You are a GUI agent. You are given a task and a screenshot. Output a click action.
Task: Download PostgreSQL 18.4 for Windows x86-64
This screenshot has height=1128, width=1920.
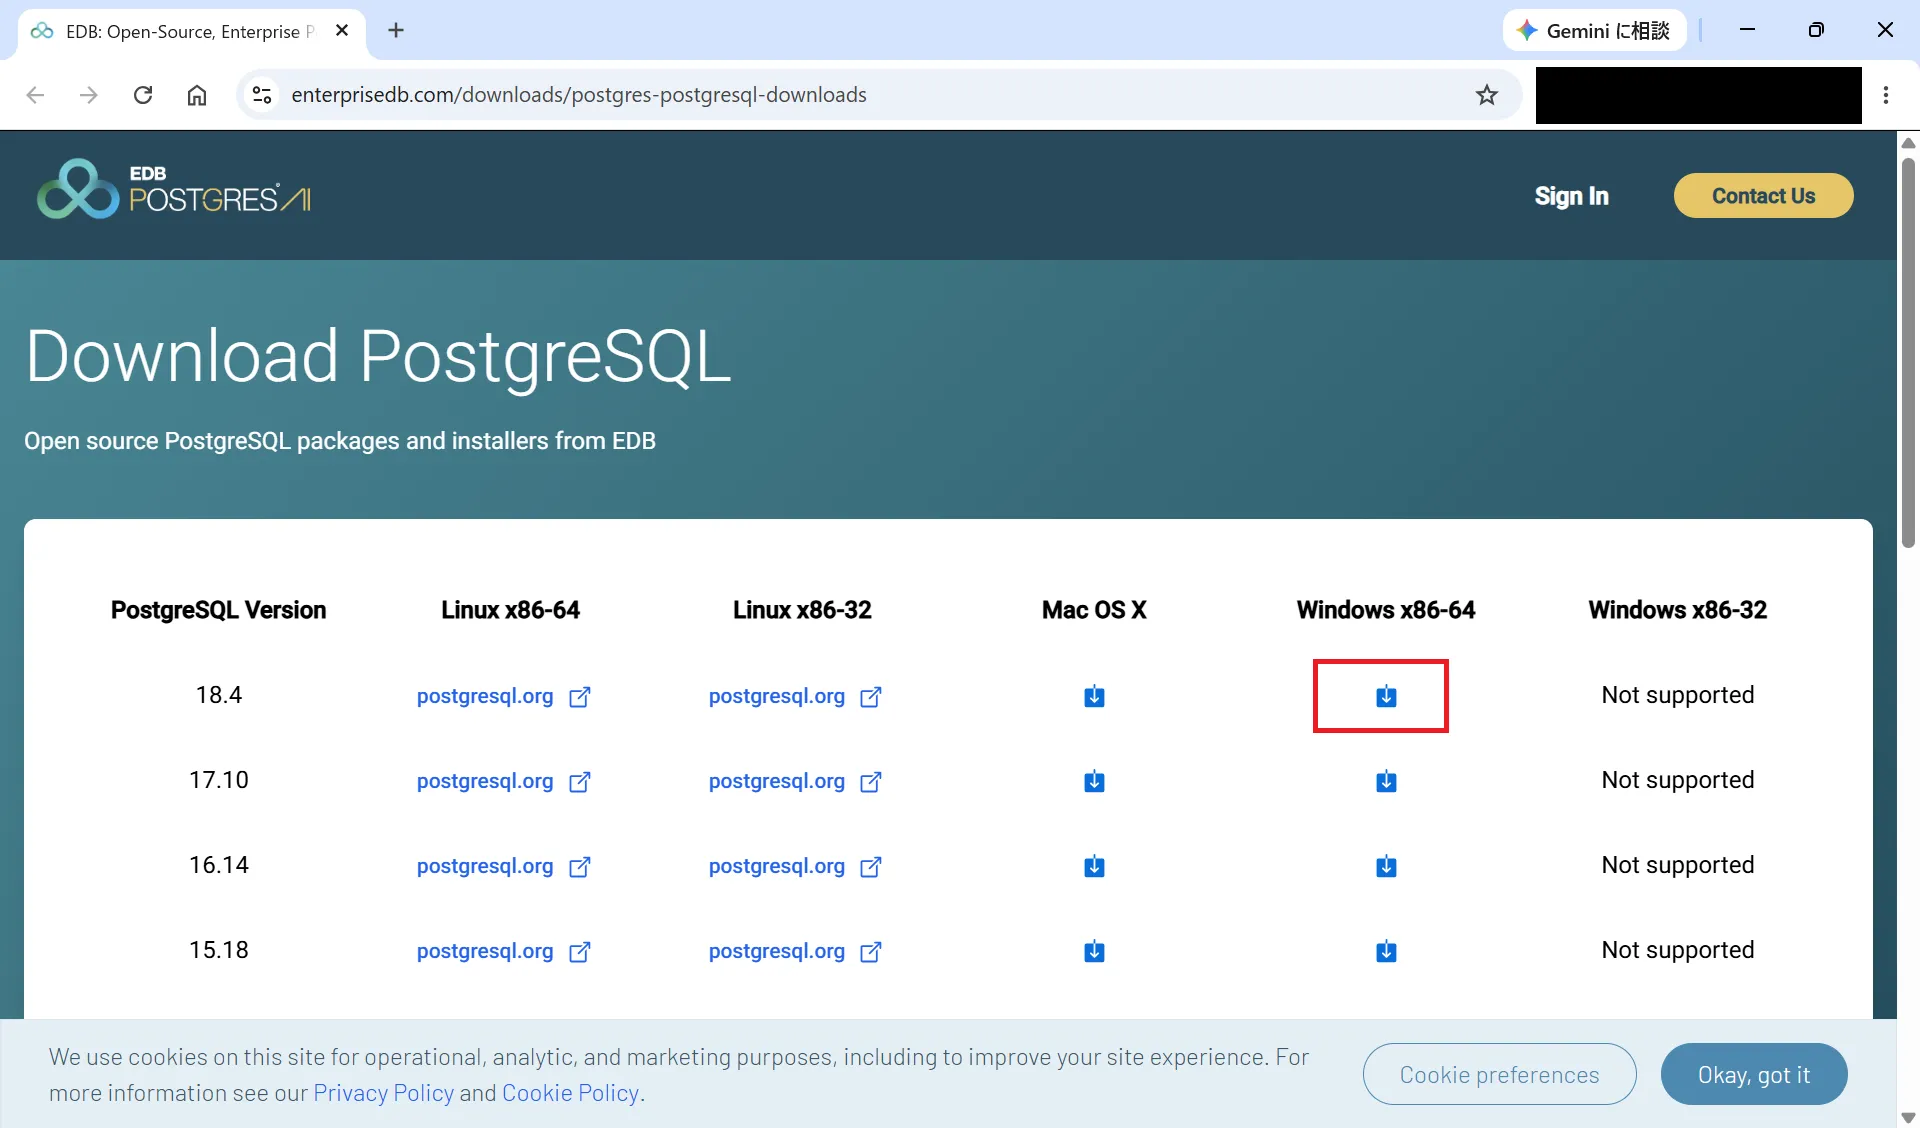pos(1386,696)
